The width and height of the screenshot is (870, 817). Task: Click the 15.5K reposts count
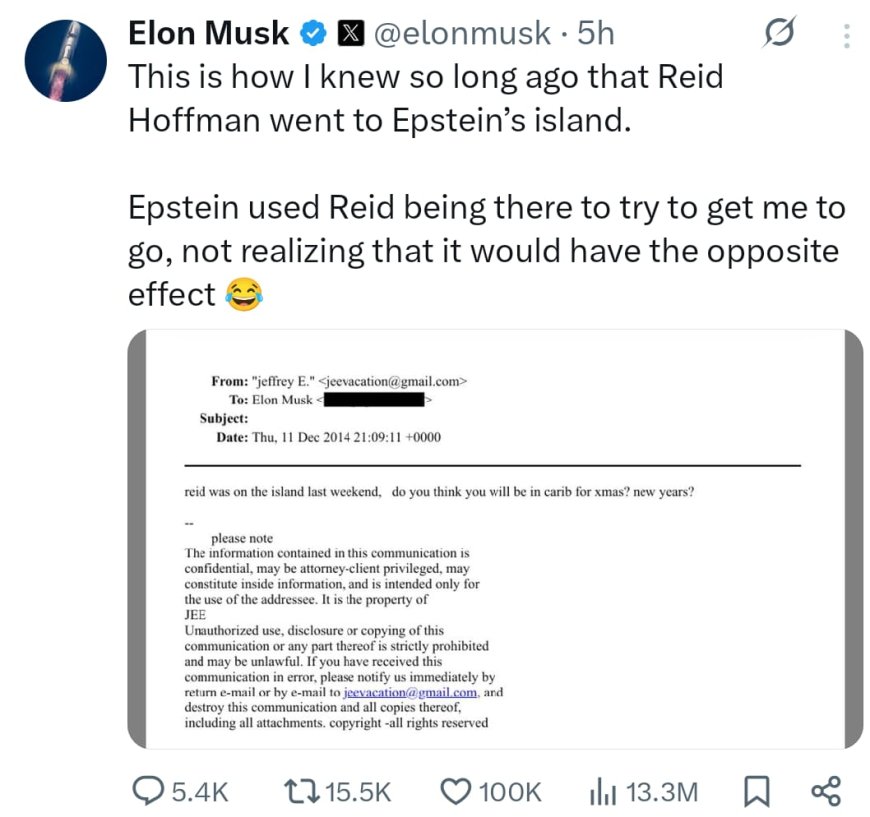[x=358, y=791]
